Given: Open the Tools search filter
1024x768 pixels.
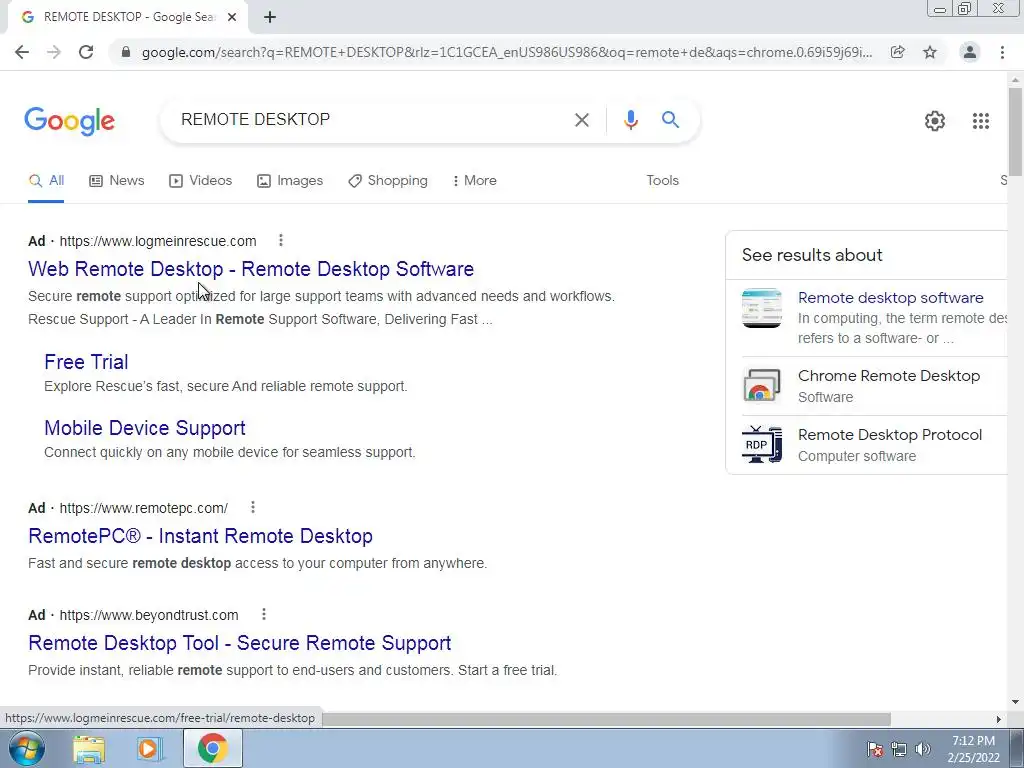Looking at the screenshot, I should point(662,180).
